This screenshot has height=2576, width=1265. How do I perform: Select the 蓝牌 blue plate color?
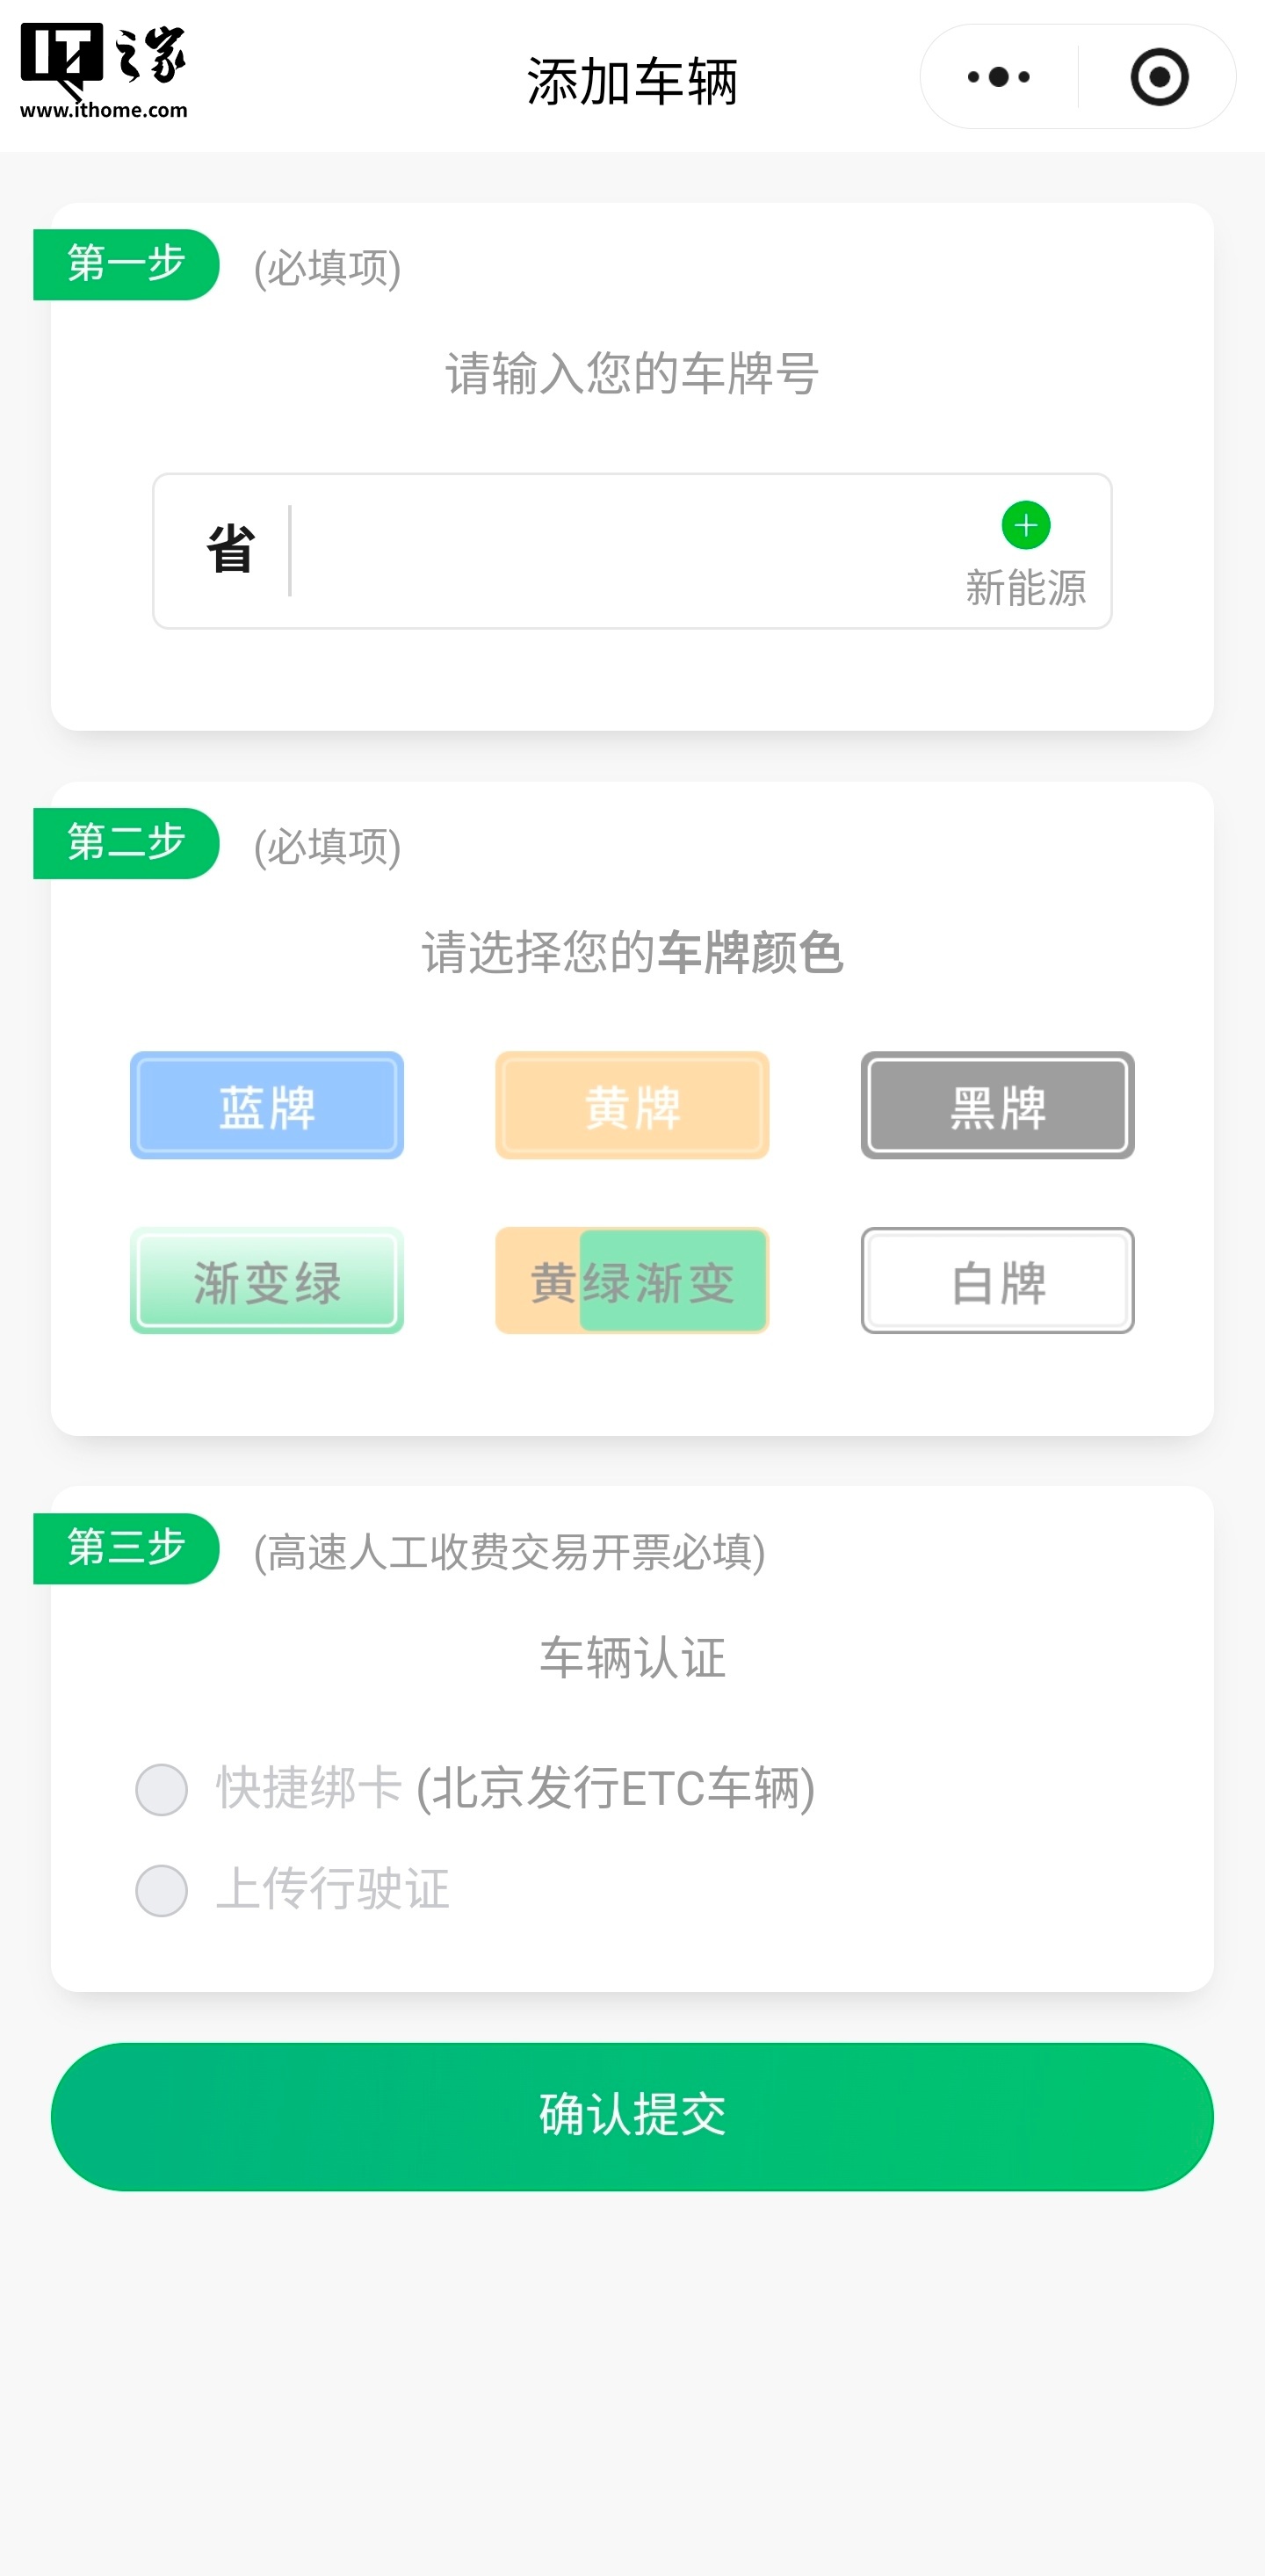(x=267, y=1105)
